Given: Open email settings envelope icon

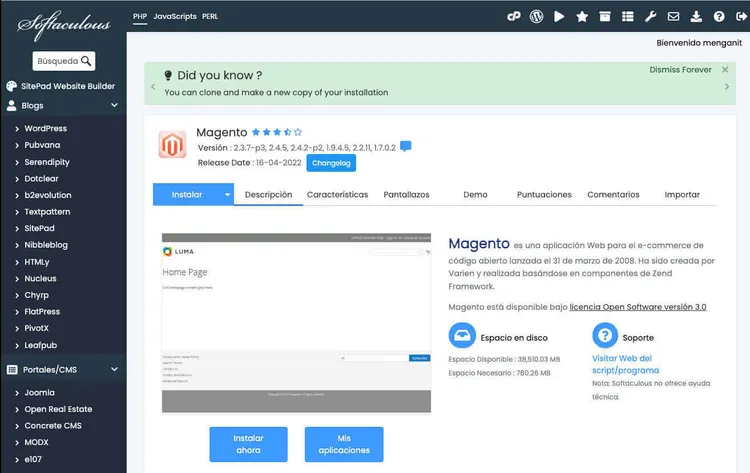Looking at the screenshot, I should tap(673, 17).
